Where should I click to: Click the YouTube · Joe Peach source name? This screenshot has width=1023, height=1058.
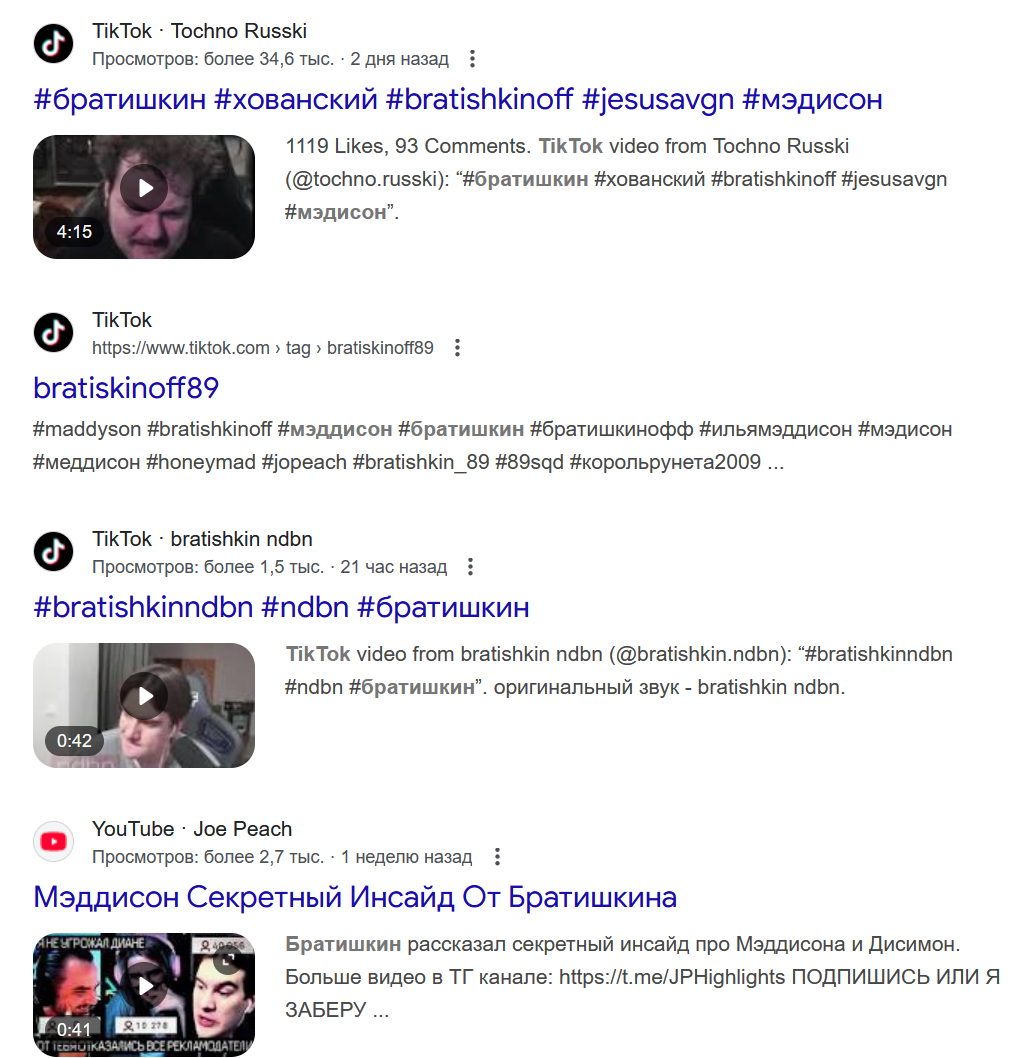[x=192, y=829]
